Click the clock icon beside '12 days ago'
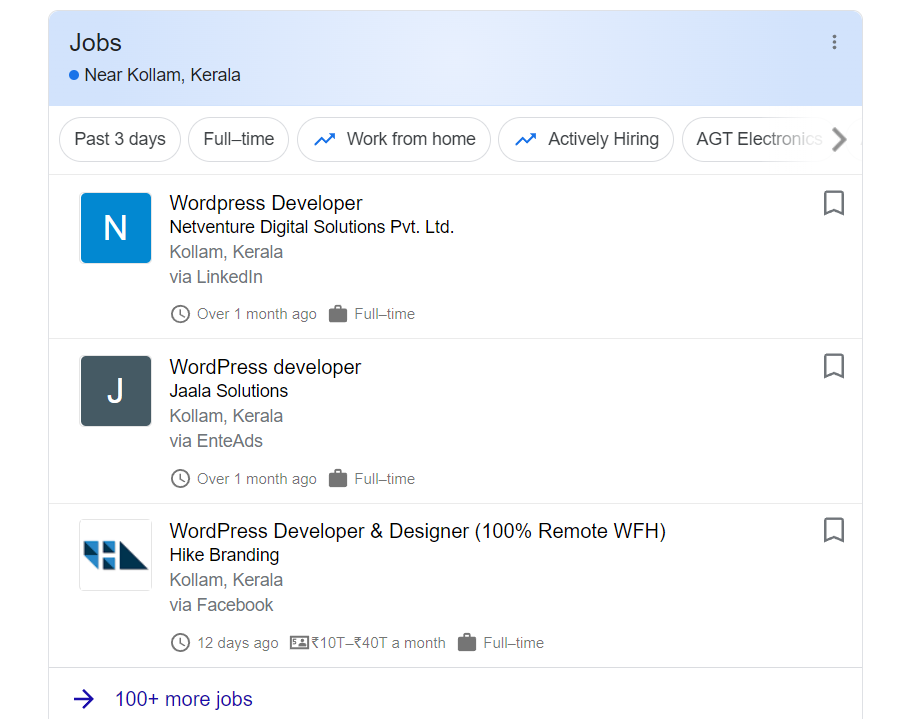Image resolution: width=906 pixels, height=719 pixels. click(x=180, y=643)
